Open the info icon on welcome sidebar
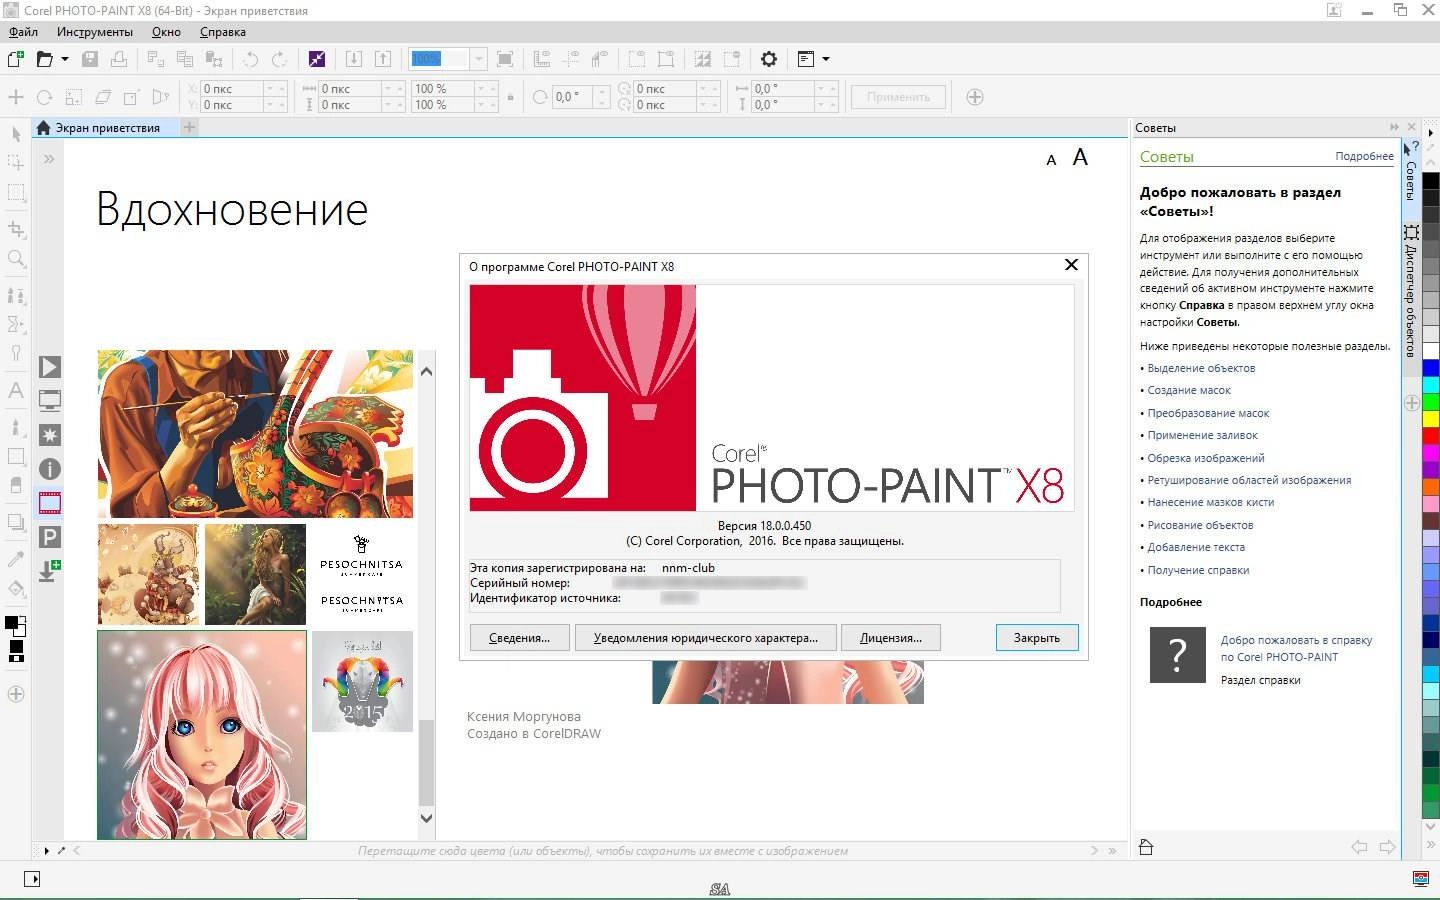The height and width of the screenshot is (900, 1440). (50, 469)
